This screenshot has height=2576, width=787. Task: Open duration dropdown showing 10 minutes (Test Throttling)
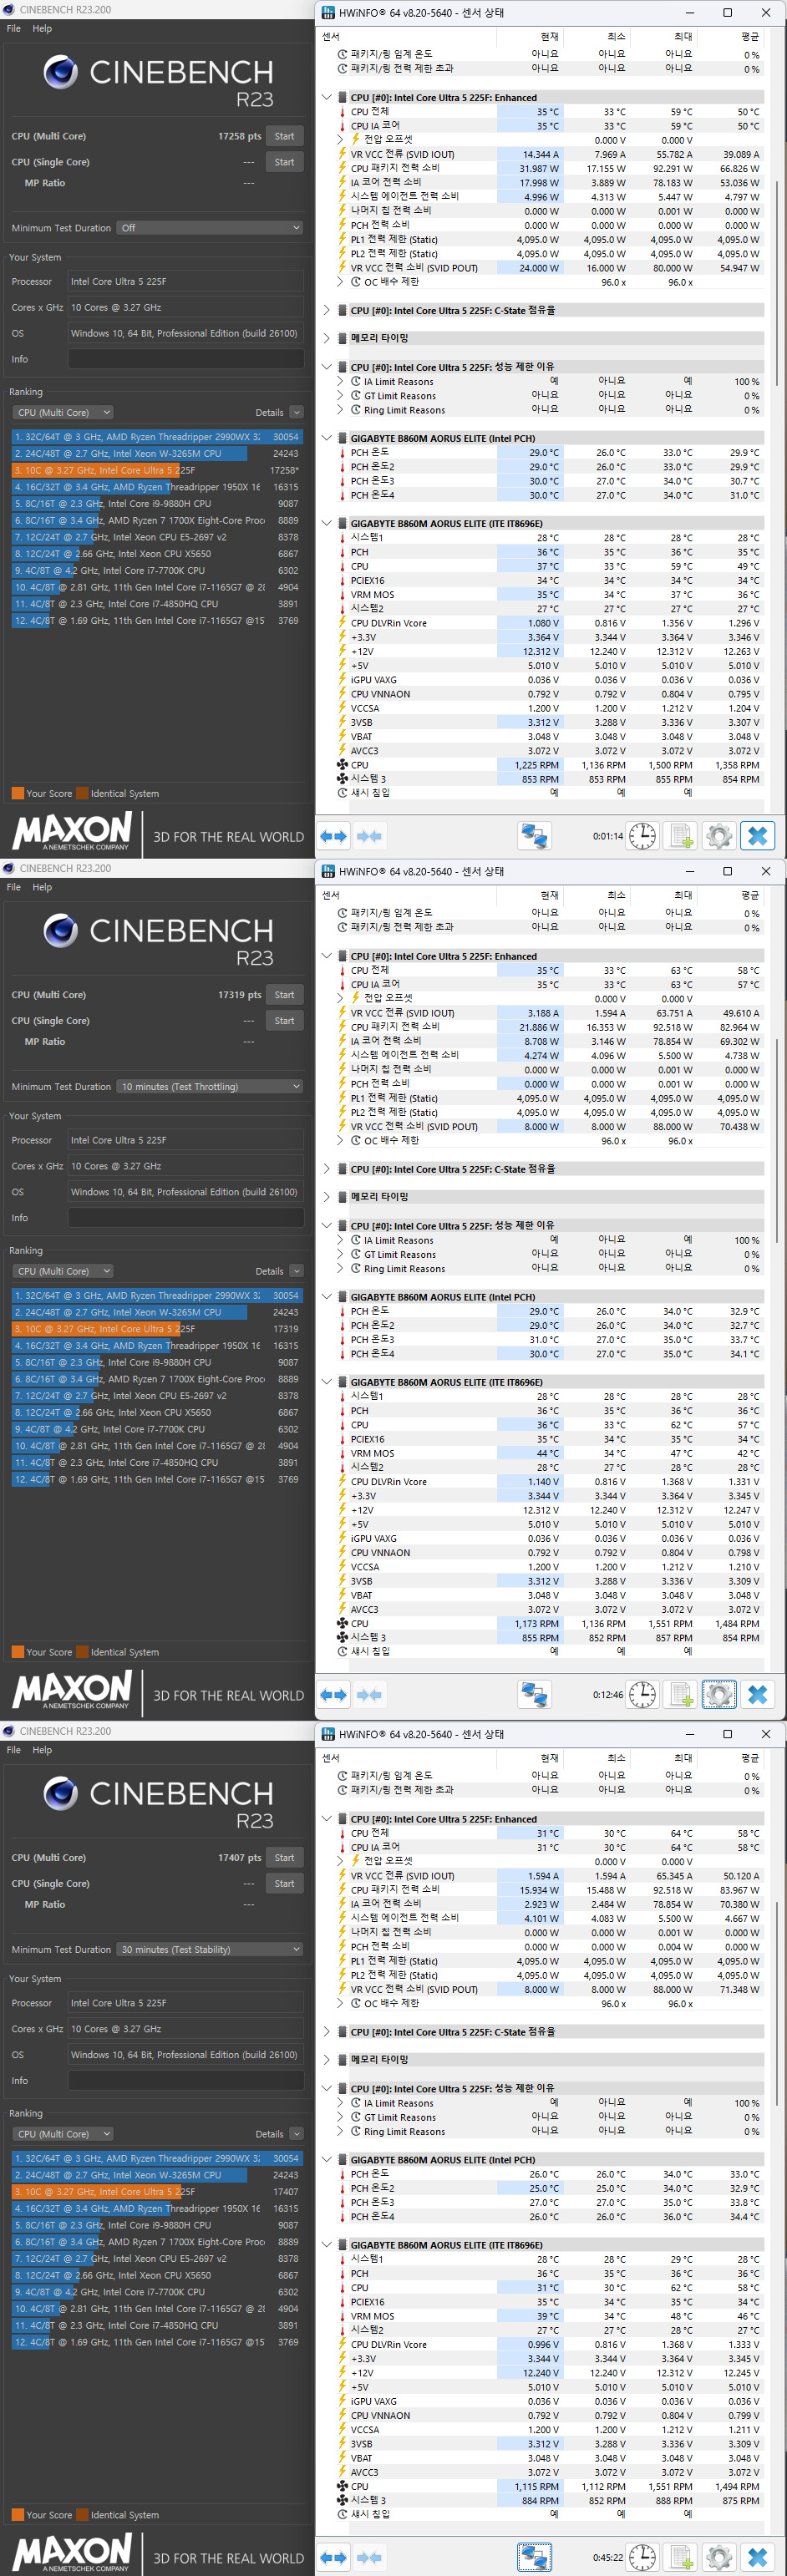point(209,1087)
